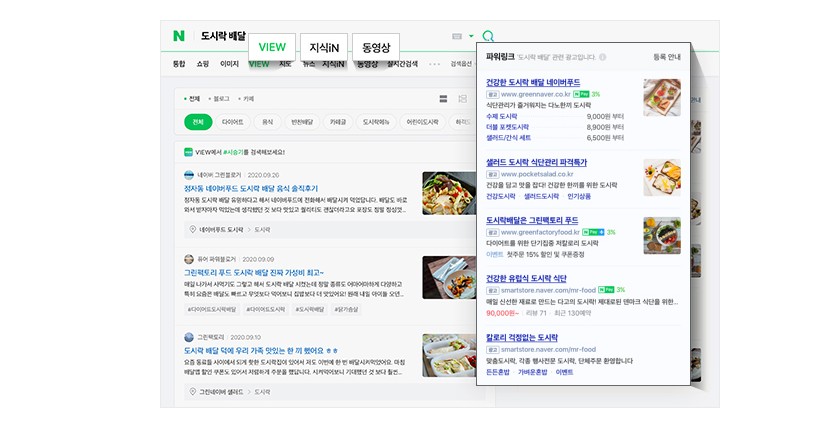Open ad title 칼로리 걱정없는 도시락
This screenshot has height=424, width=827.
[522, 338]
